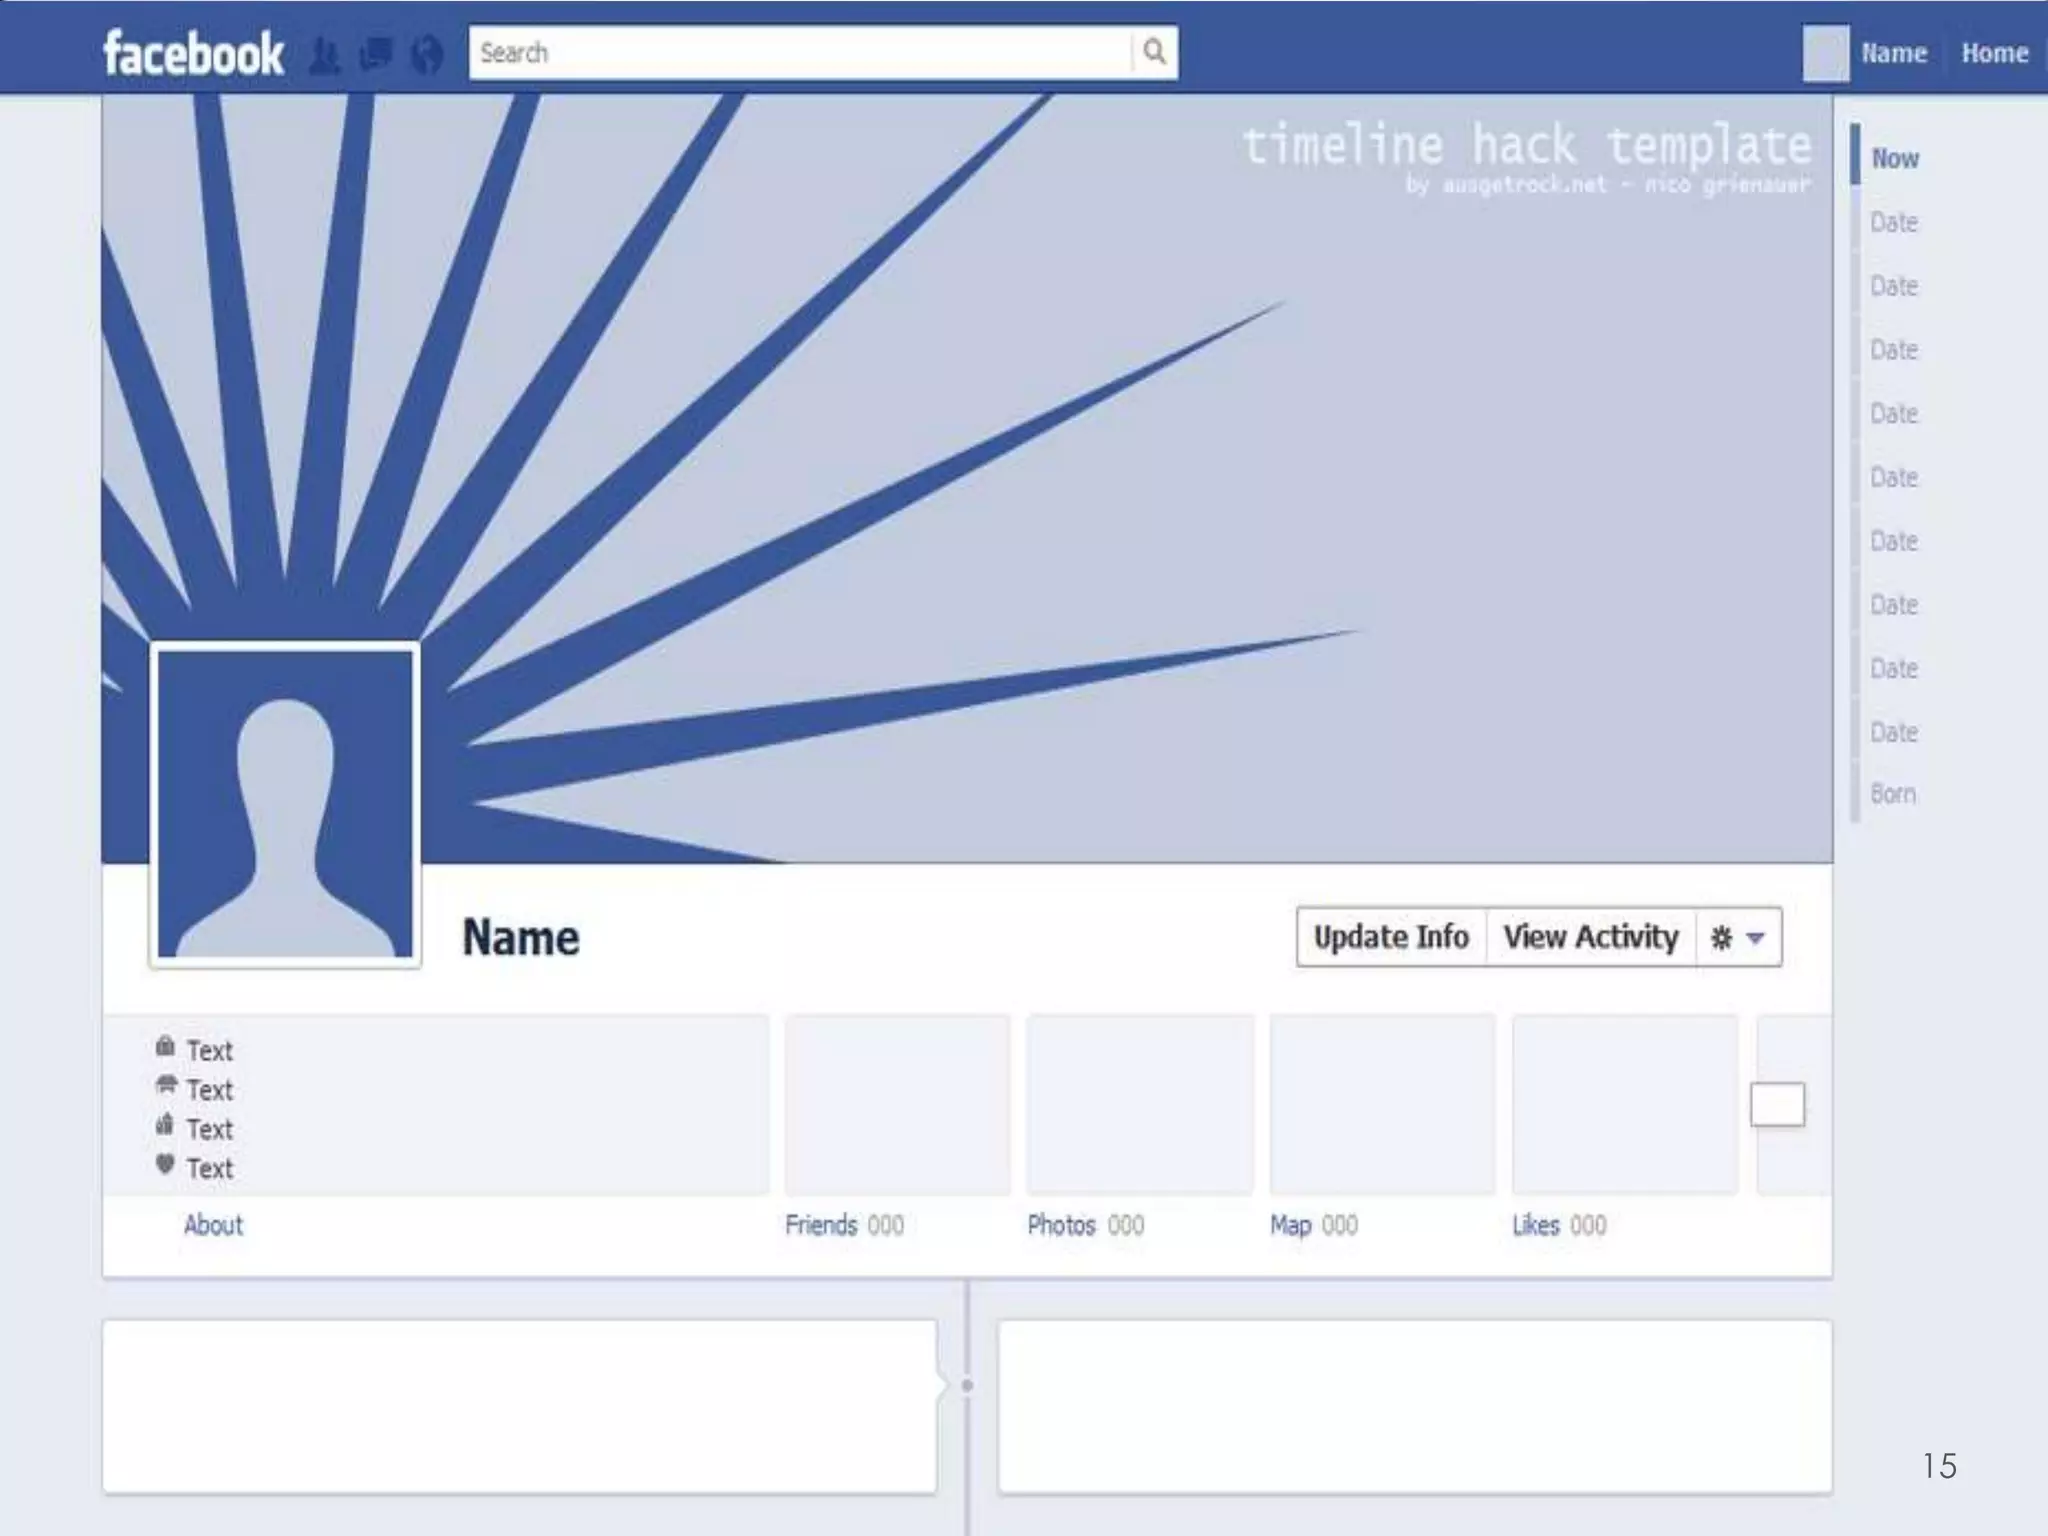The width and height of the screenshot is (2048, 1536).
Task: Go to Home in top bar
Action: click(x=1994, y=53)
